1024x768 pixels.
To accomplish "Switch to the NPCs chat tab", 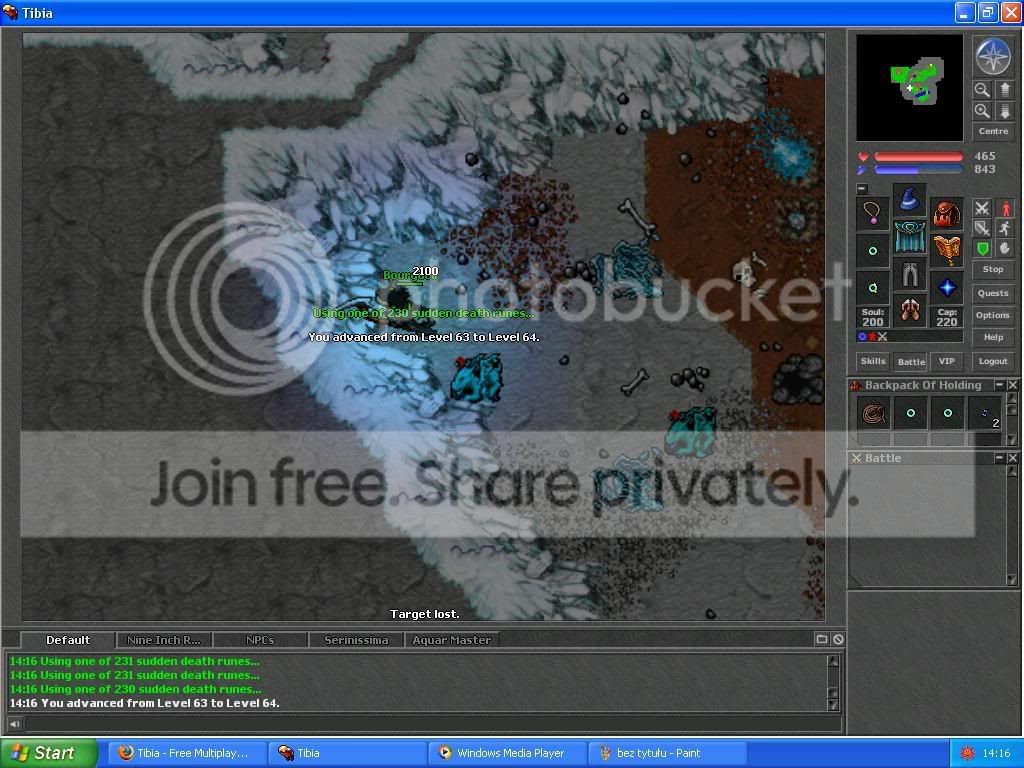I will point(260,640).
